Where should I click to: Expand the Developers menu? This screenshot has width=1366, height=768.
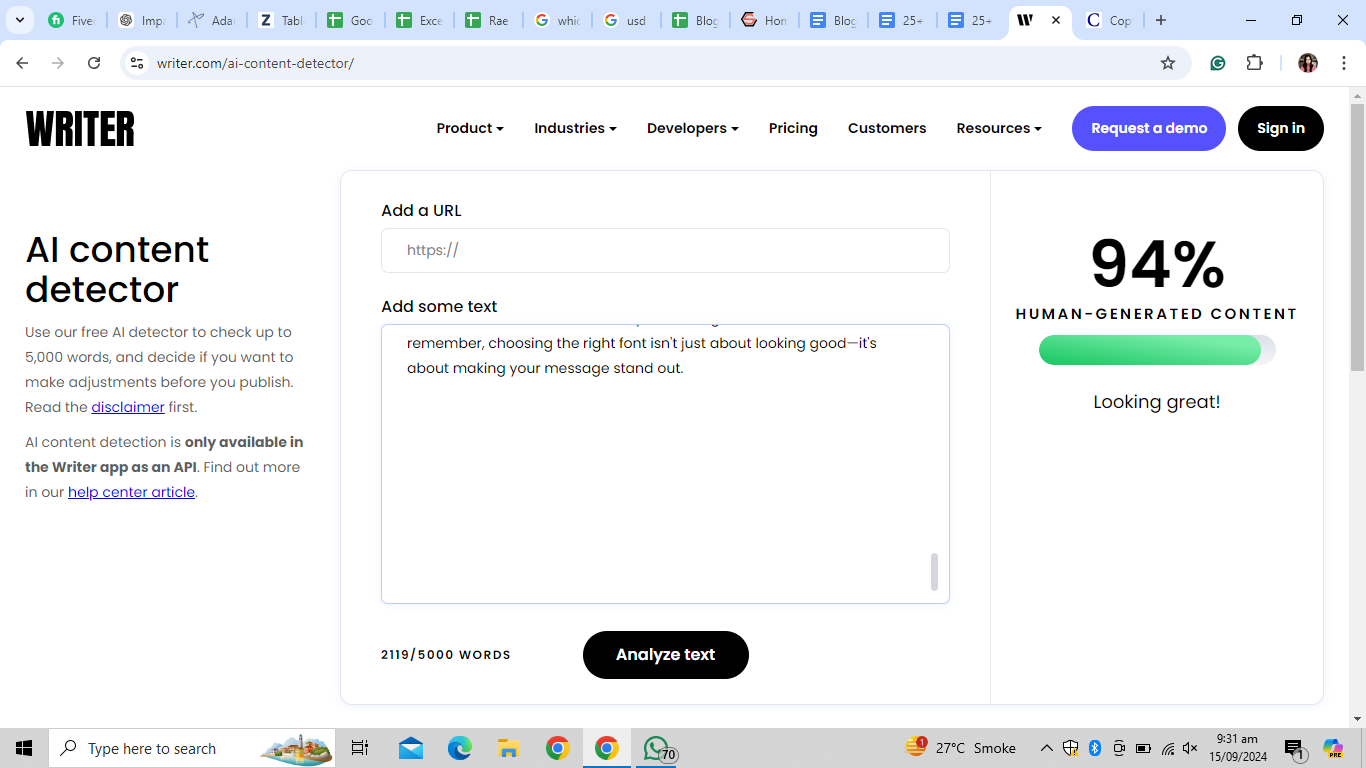pos(693,128)
